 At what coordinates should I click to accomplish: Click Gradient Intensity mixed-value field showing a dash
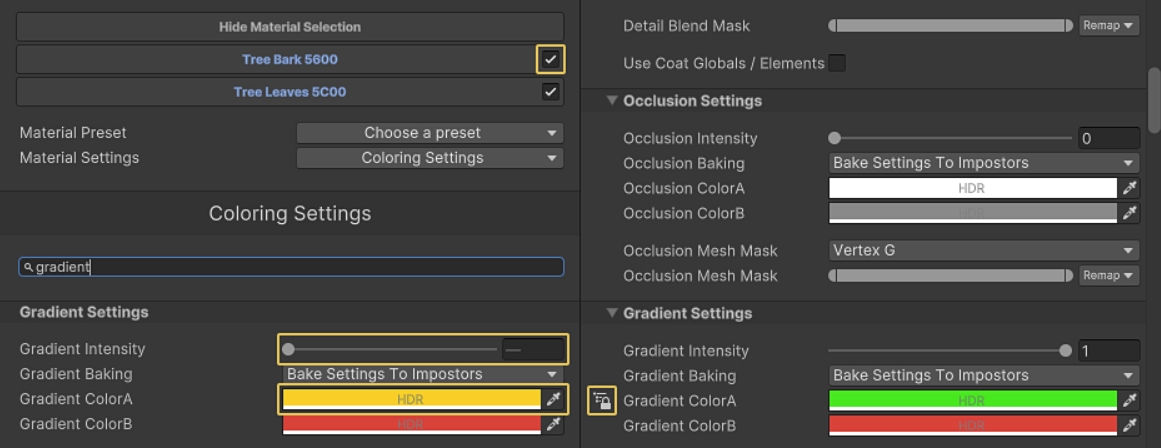(533, 350)
